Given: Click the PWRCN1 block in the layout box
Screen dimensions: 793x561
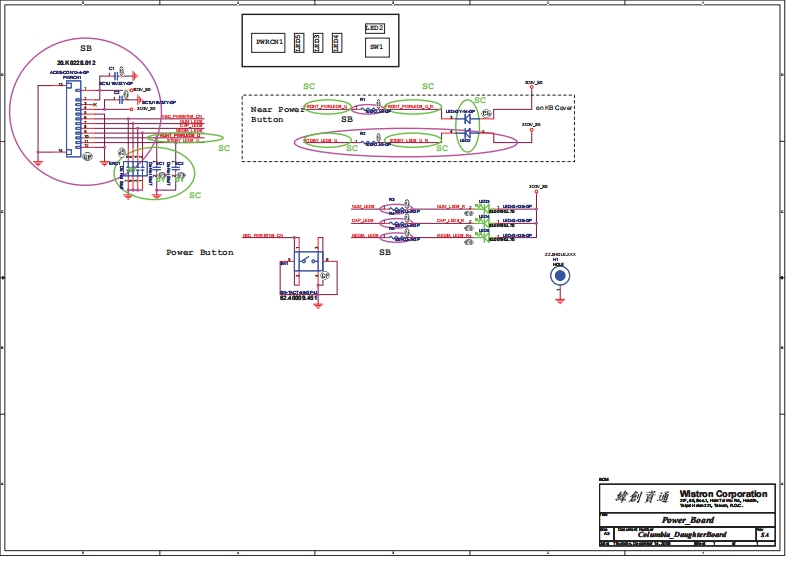Looking at the screenshot, I should point(269,42).
